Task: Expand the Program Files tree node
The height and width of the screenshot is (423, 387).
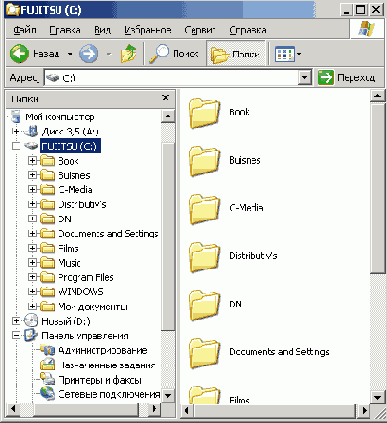Action: pos(32,277)
